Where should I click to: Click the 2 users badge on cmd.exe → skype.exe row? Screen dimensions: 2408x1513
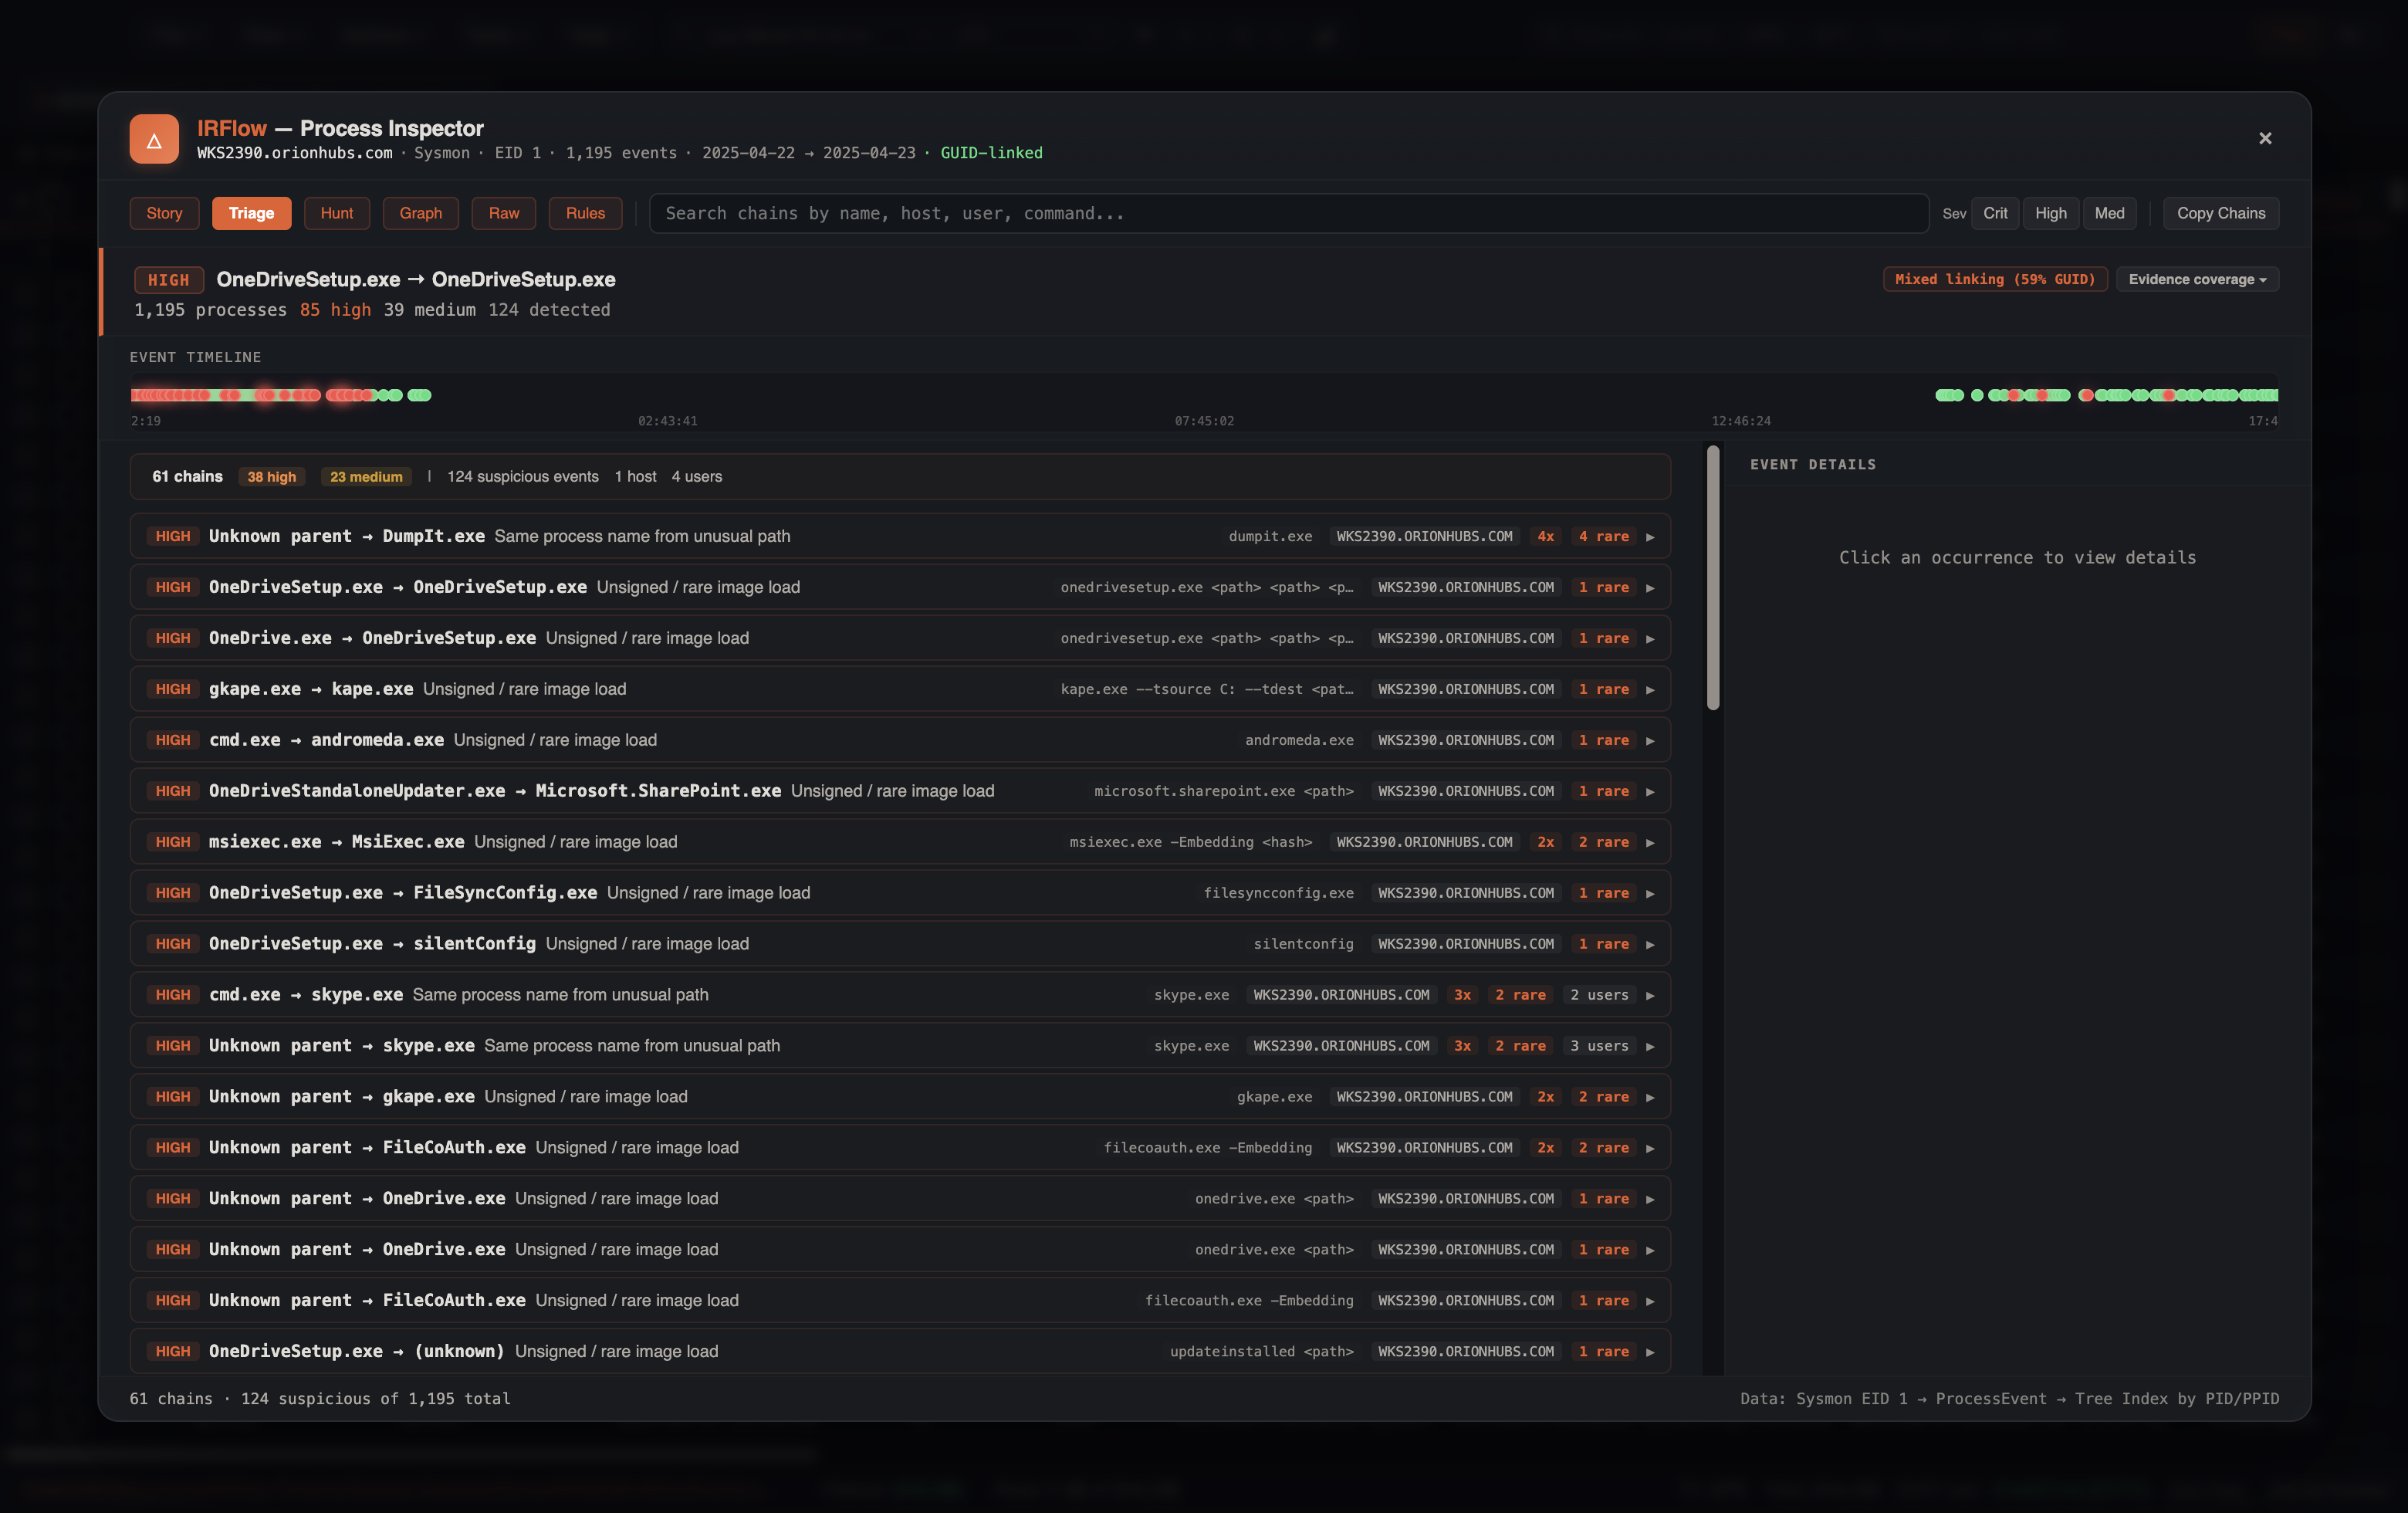click(1599, 995)
